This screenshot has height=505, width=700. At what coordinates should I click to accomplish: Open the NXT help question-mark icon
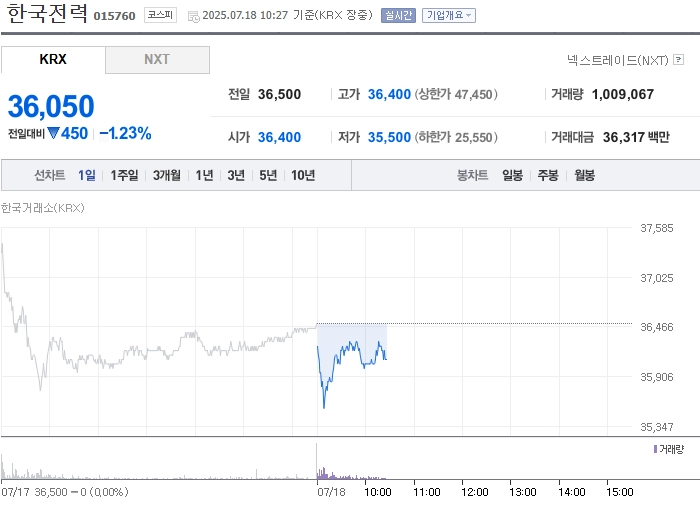[679, 59]
